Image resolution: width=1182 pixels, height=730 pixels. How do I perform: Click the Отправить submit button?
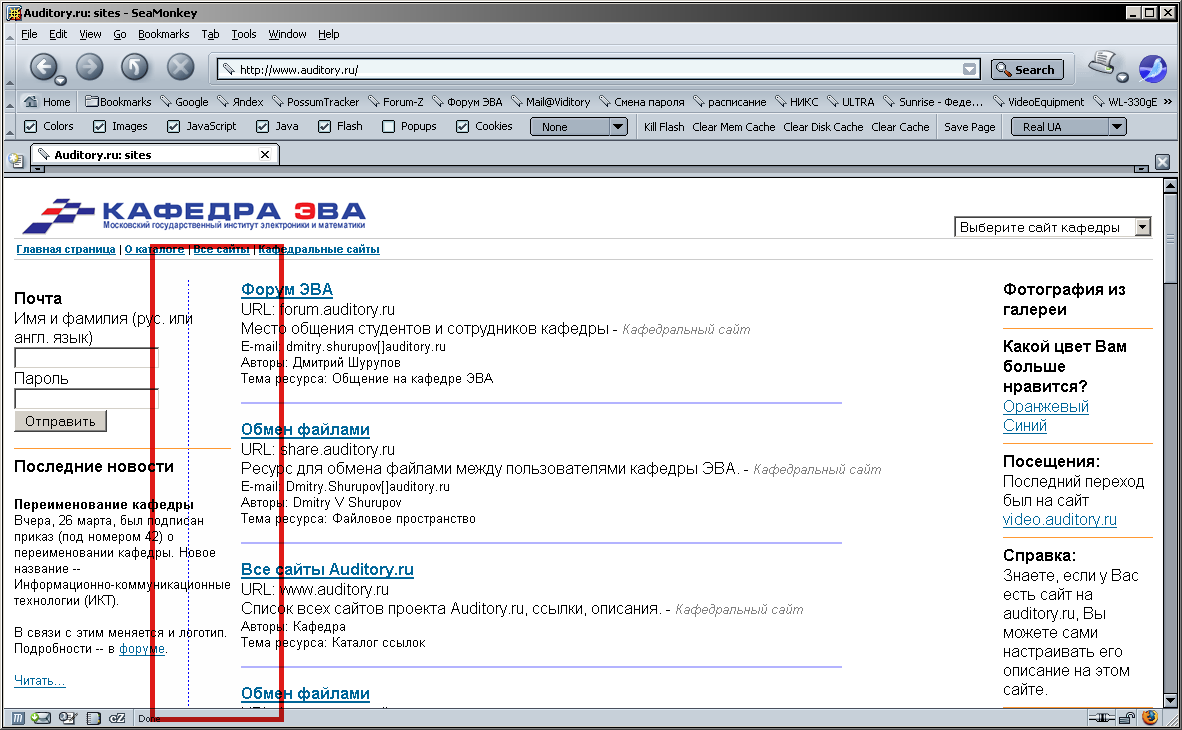60,421
